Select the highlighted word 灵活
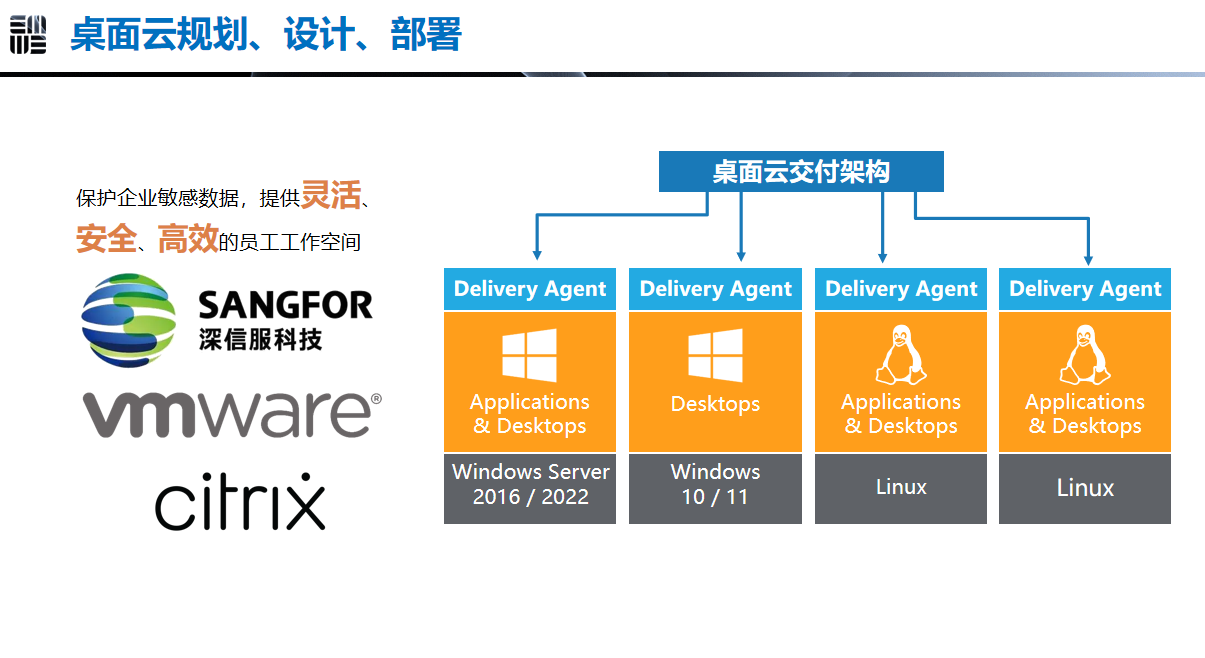The image size is (1205, 658). (330, 194)
